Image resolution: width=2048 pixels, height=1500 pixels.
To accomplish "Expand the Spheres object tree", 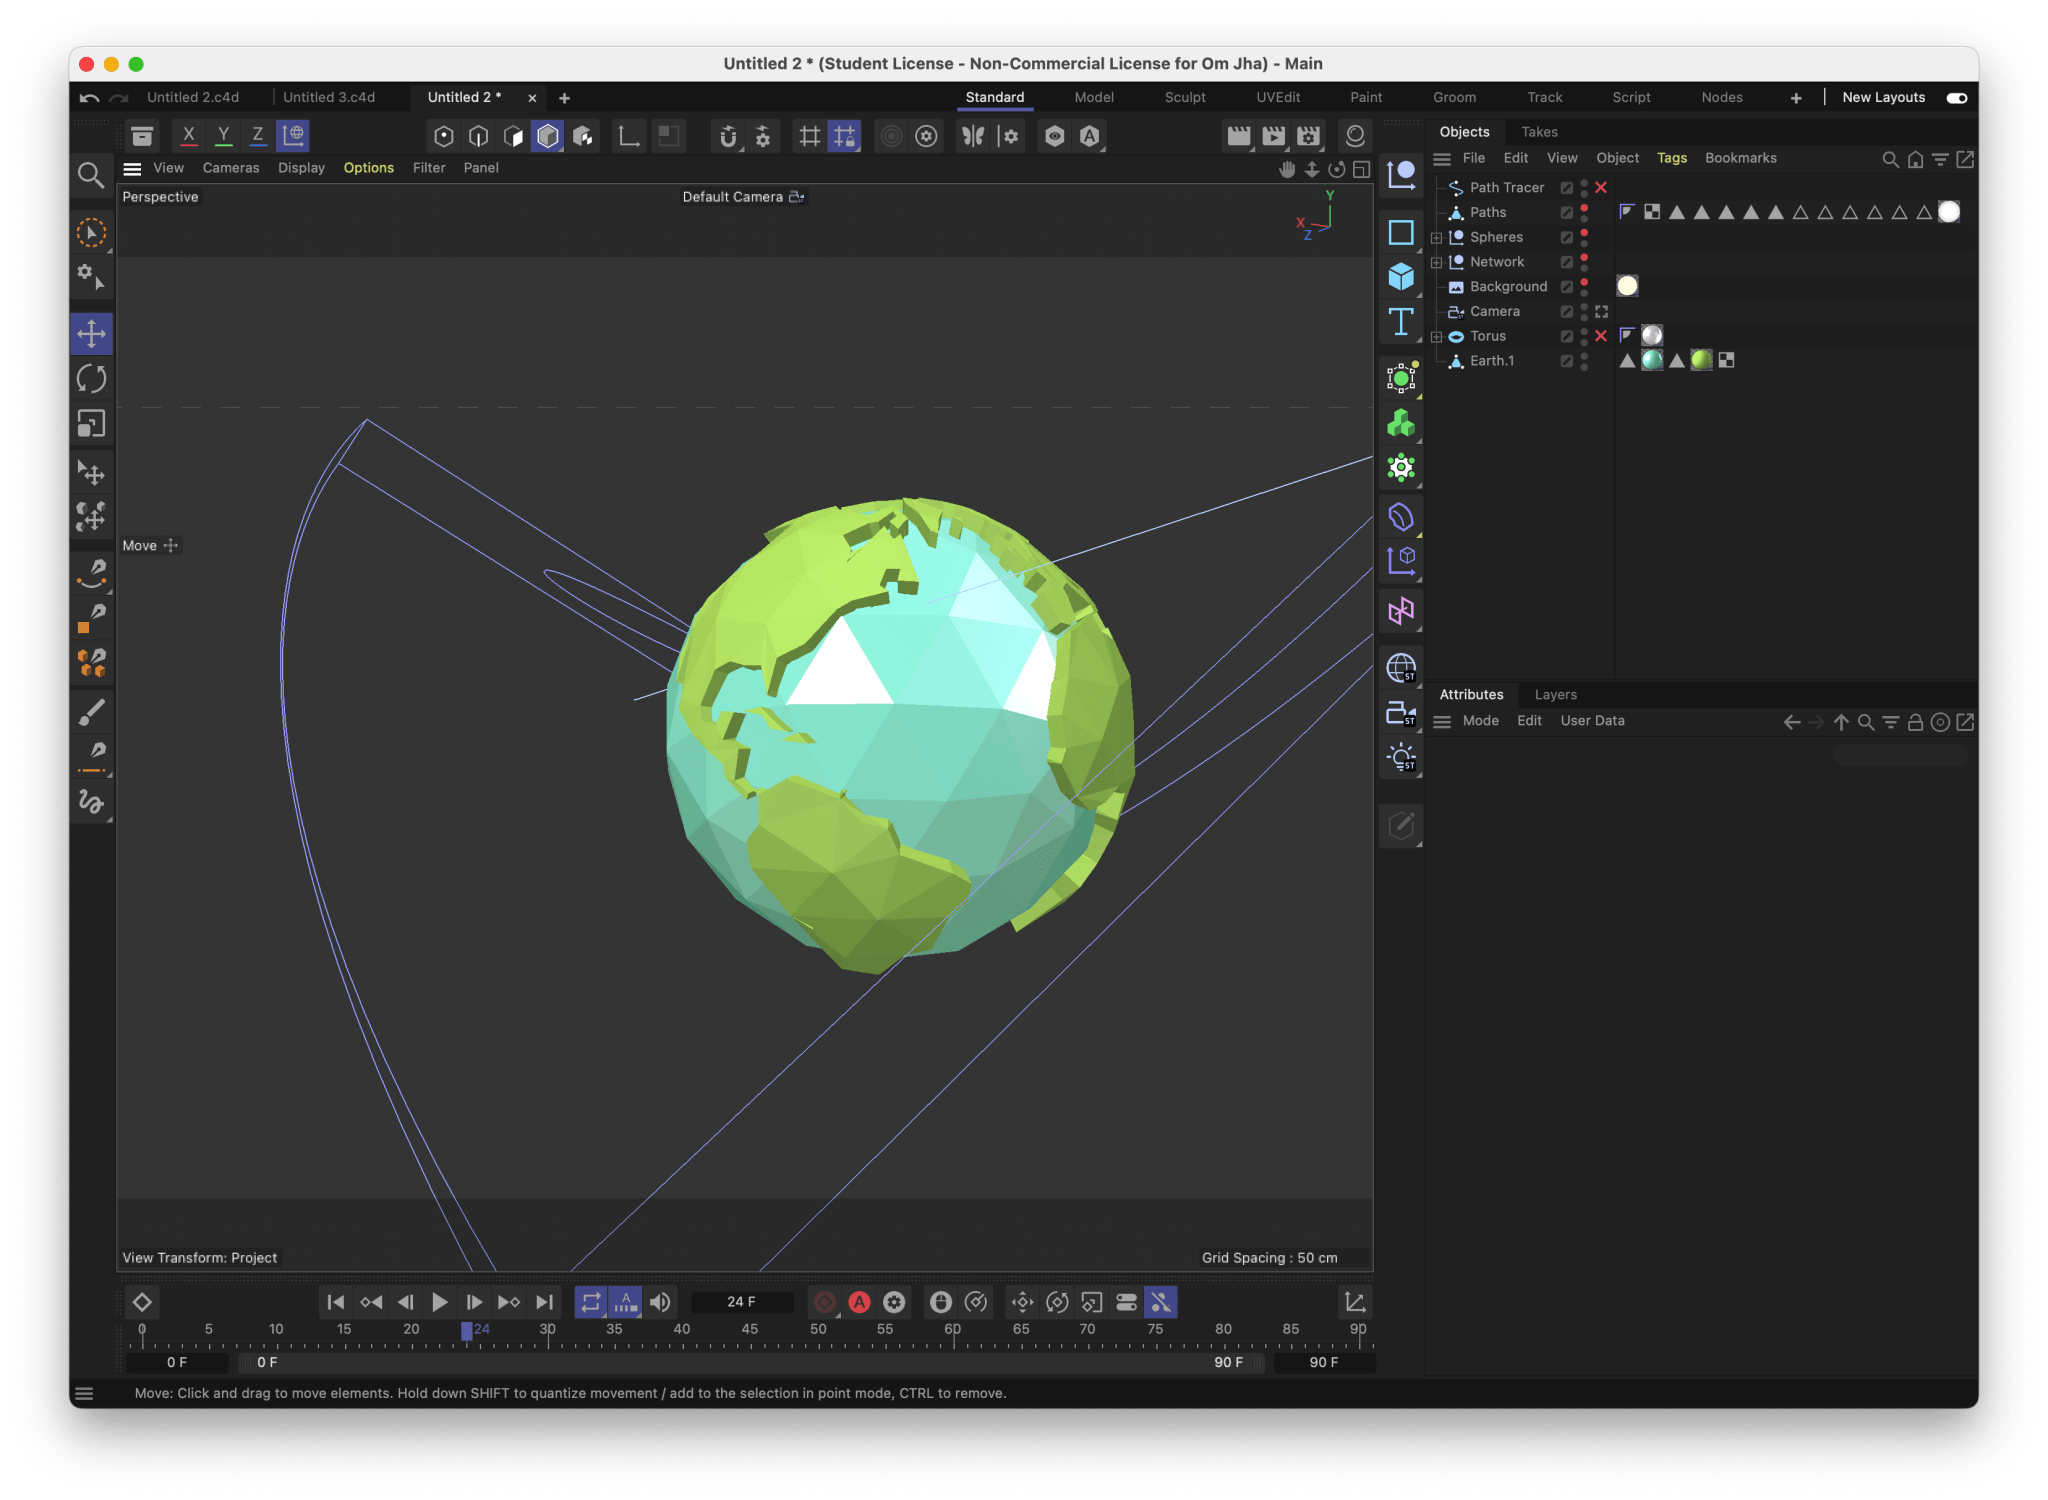I will click(x=1437, y=238).
